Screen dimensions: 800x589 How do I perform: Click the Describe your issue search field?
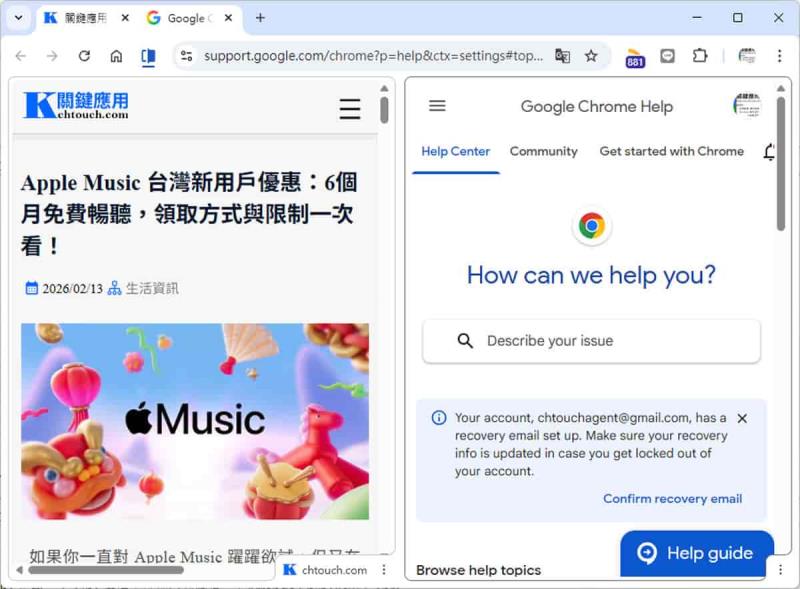[x=591, y=341]
